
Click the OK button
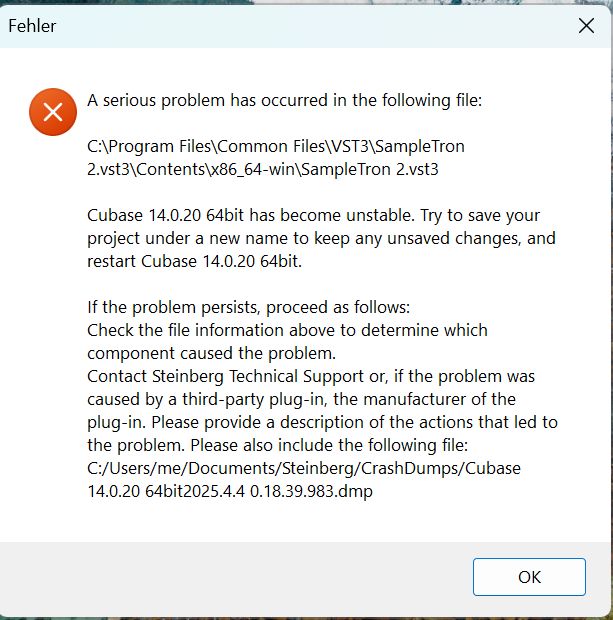(x=529, y=577)
